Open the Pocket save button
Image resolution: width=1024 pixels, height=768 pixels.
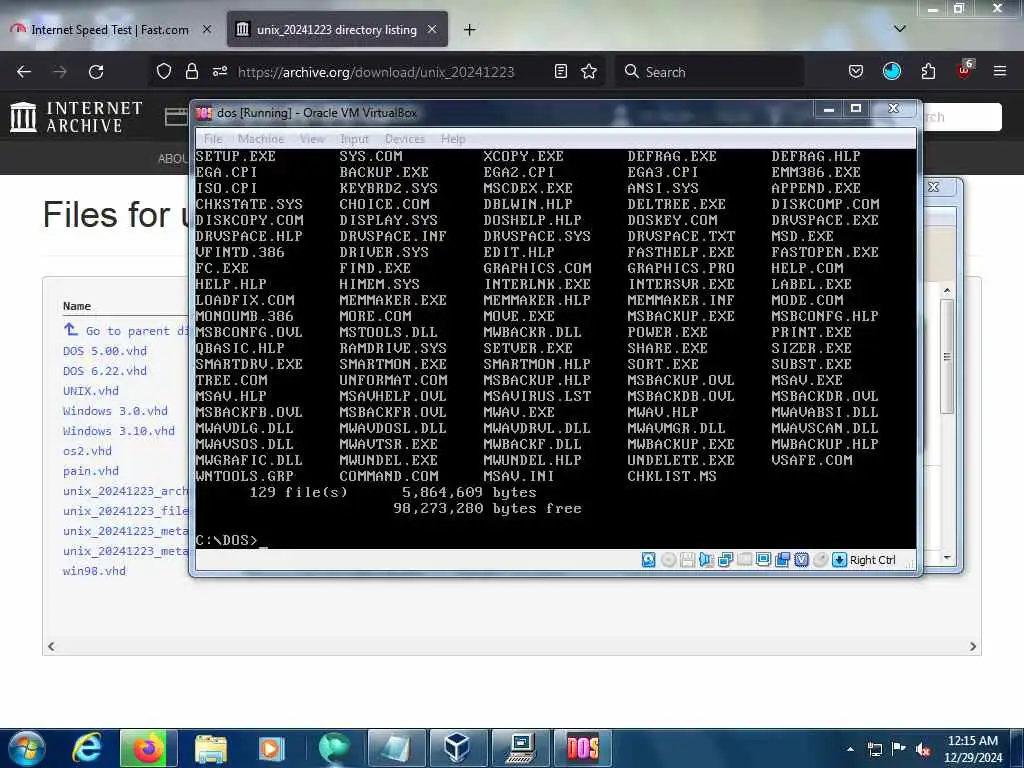856,72
